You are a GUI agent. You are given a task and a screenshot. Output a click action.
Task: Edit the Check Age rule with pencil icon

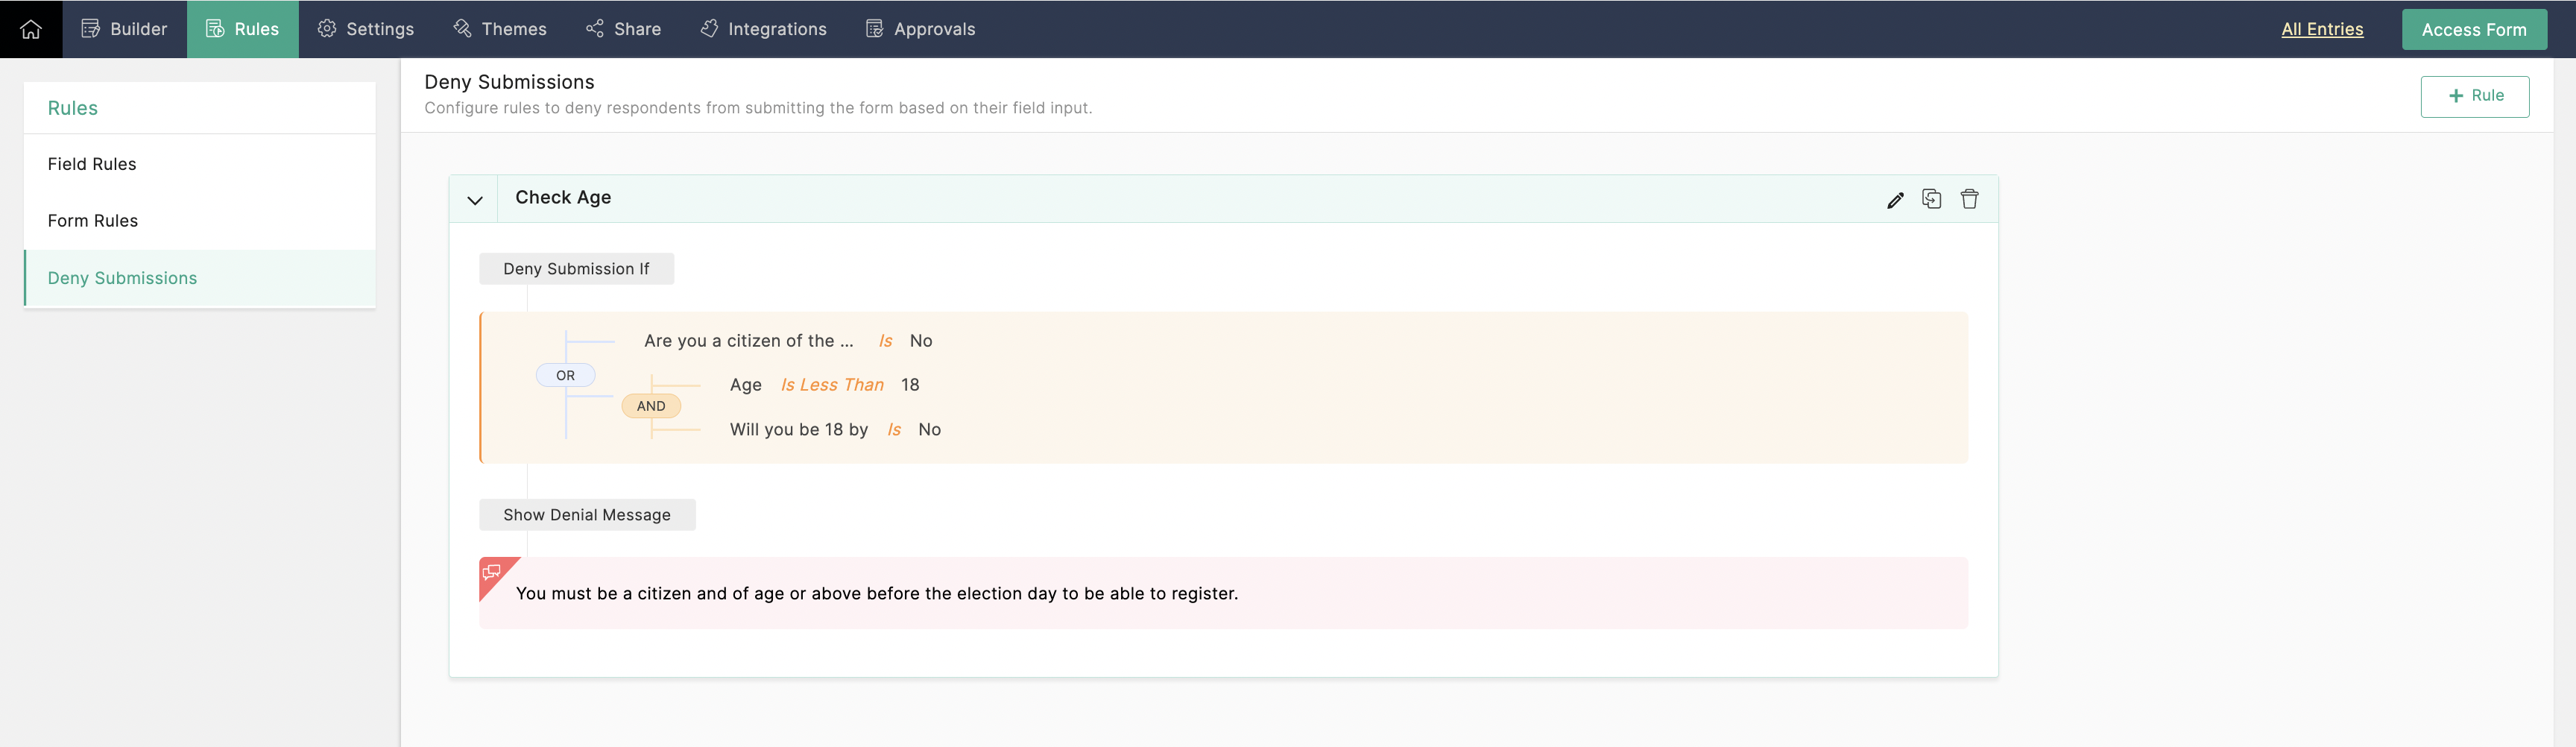click(x=1895, y=200)
